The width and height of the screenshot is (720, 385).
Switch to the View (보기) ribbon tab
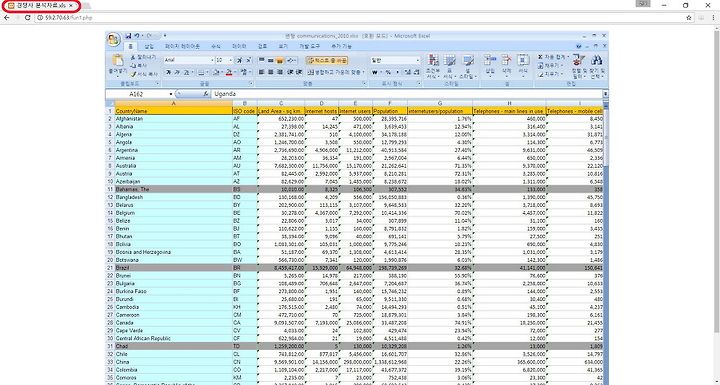283,46
